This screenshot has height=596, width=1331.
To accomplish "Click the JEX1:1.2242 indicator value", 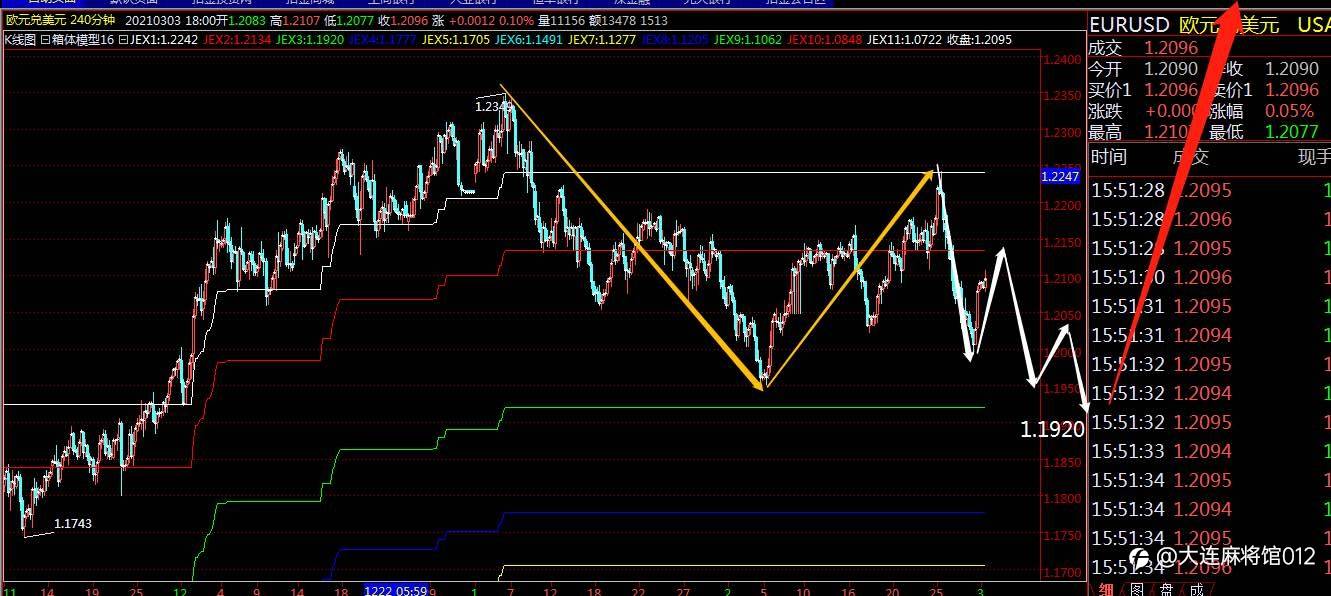I will [x=163, y=40].
